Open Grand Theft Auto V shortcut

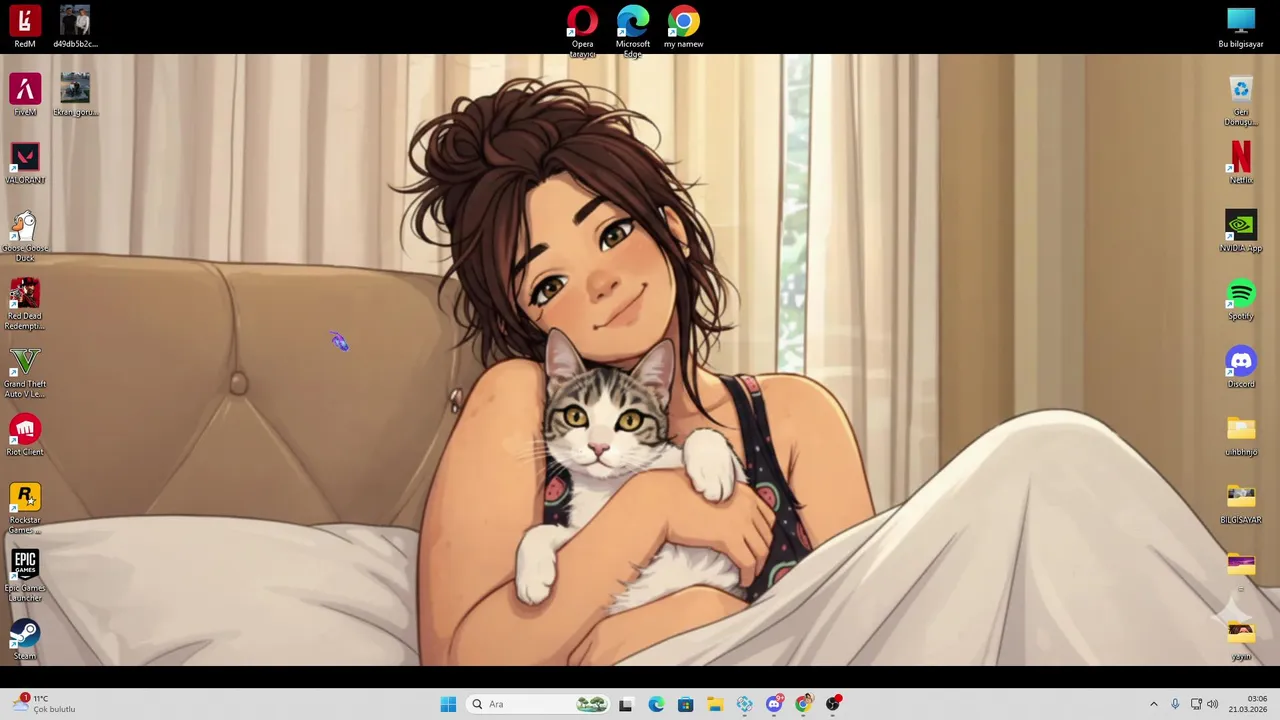tap(25, 372)
